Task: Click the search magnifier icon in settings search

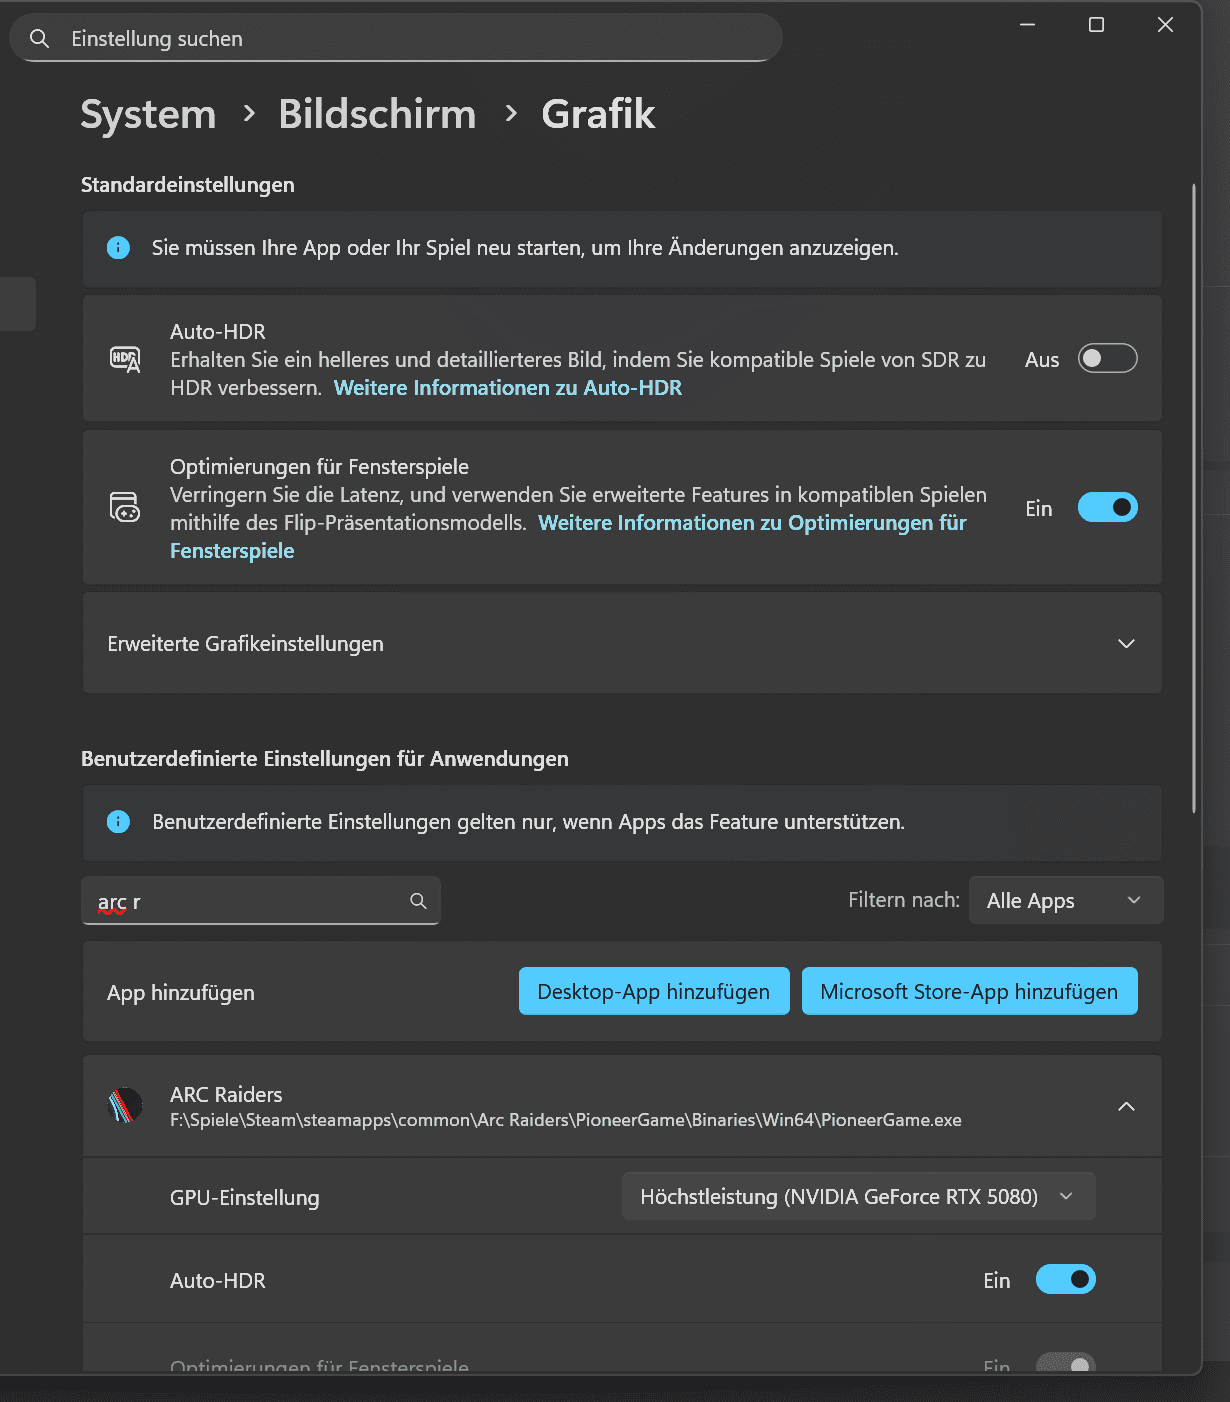Action: pos(39,39)
